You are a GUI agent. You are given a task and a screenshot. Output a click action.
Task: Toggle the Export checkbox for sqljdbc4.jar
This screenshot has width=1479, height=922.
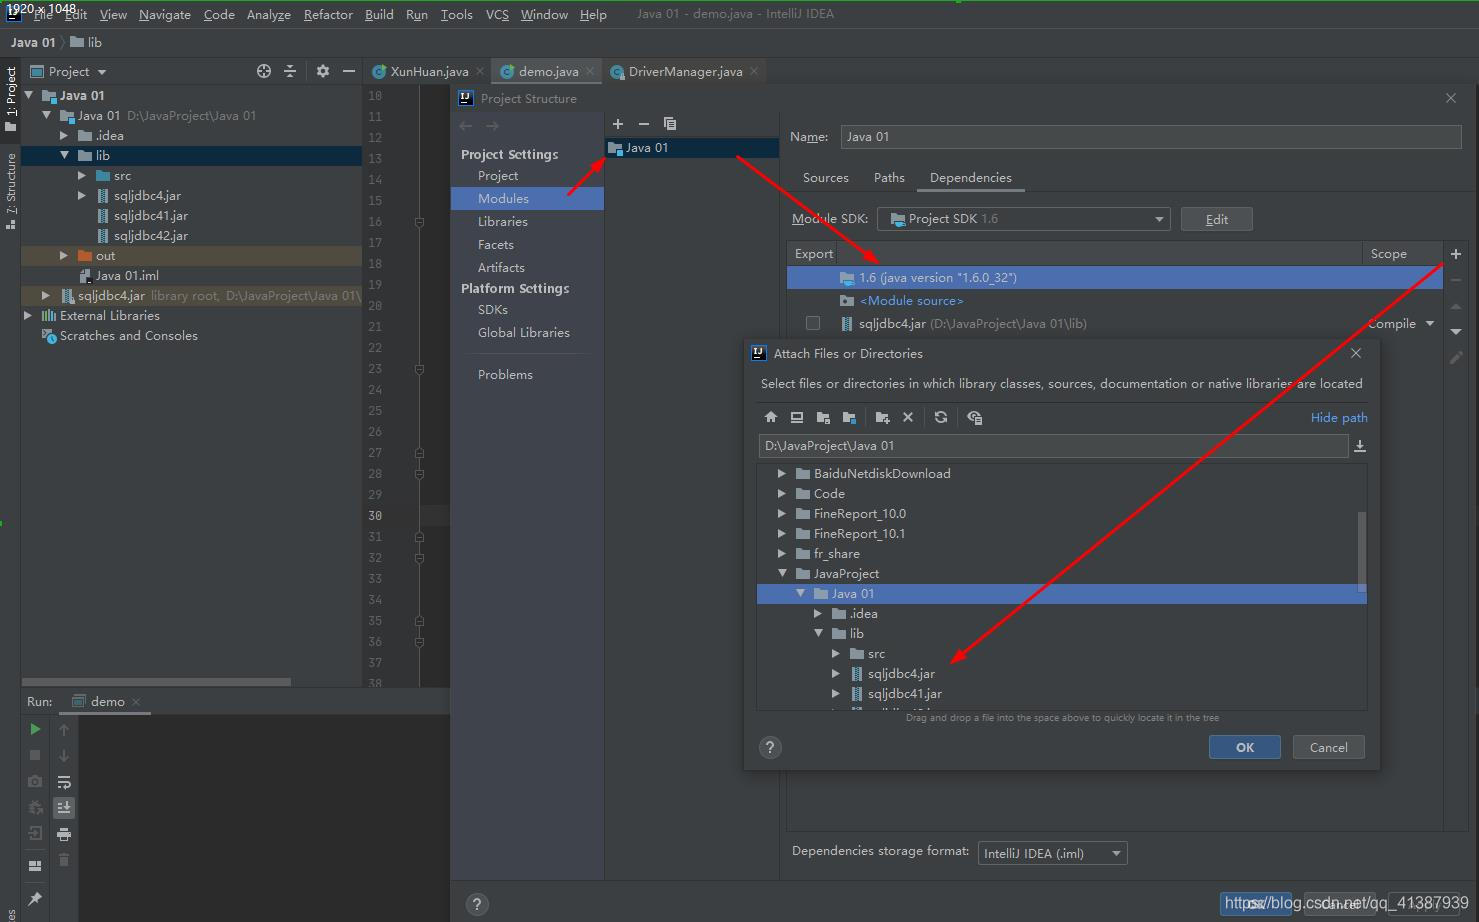tap(813, 323)
